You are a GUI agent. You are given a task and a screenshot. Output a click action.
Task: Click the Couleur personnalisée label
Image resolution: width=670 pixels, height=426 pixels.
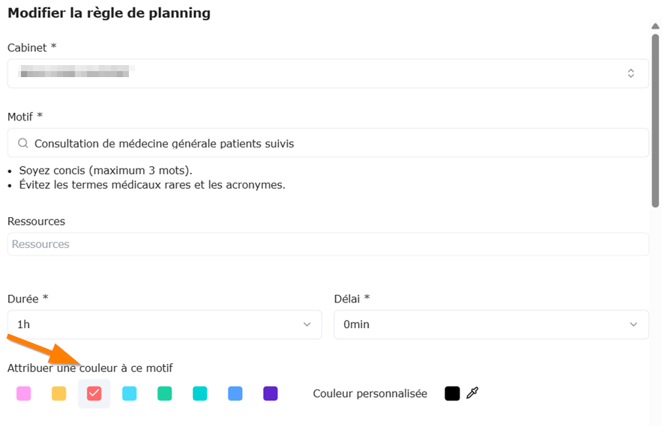point(370,394)
